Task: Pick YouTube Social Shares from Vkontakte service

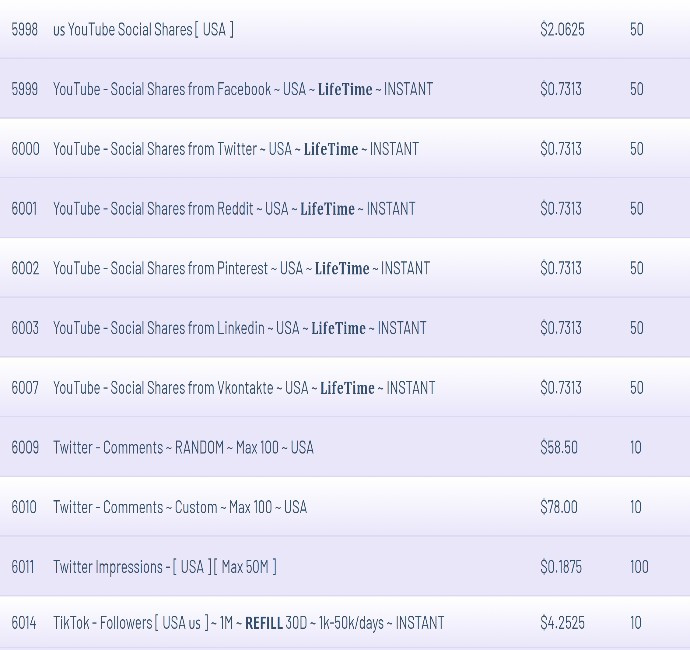Action: pos(244,388)
